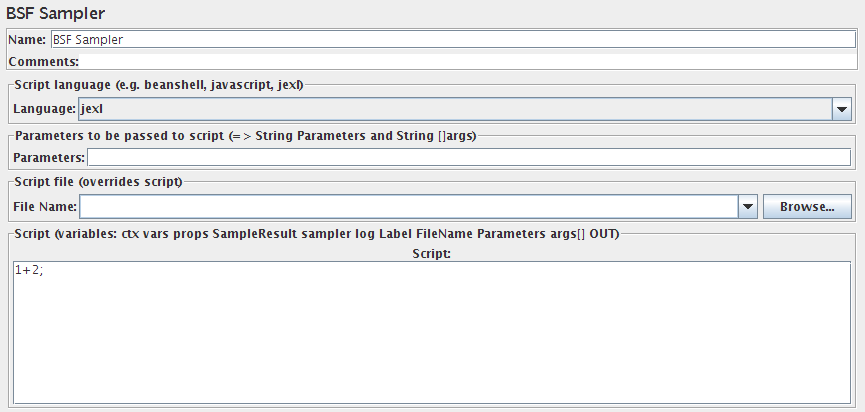The image size is (865, 412).
Task: Click the Comments: label
Action: [43, 61]
